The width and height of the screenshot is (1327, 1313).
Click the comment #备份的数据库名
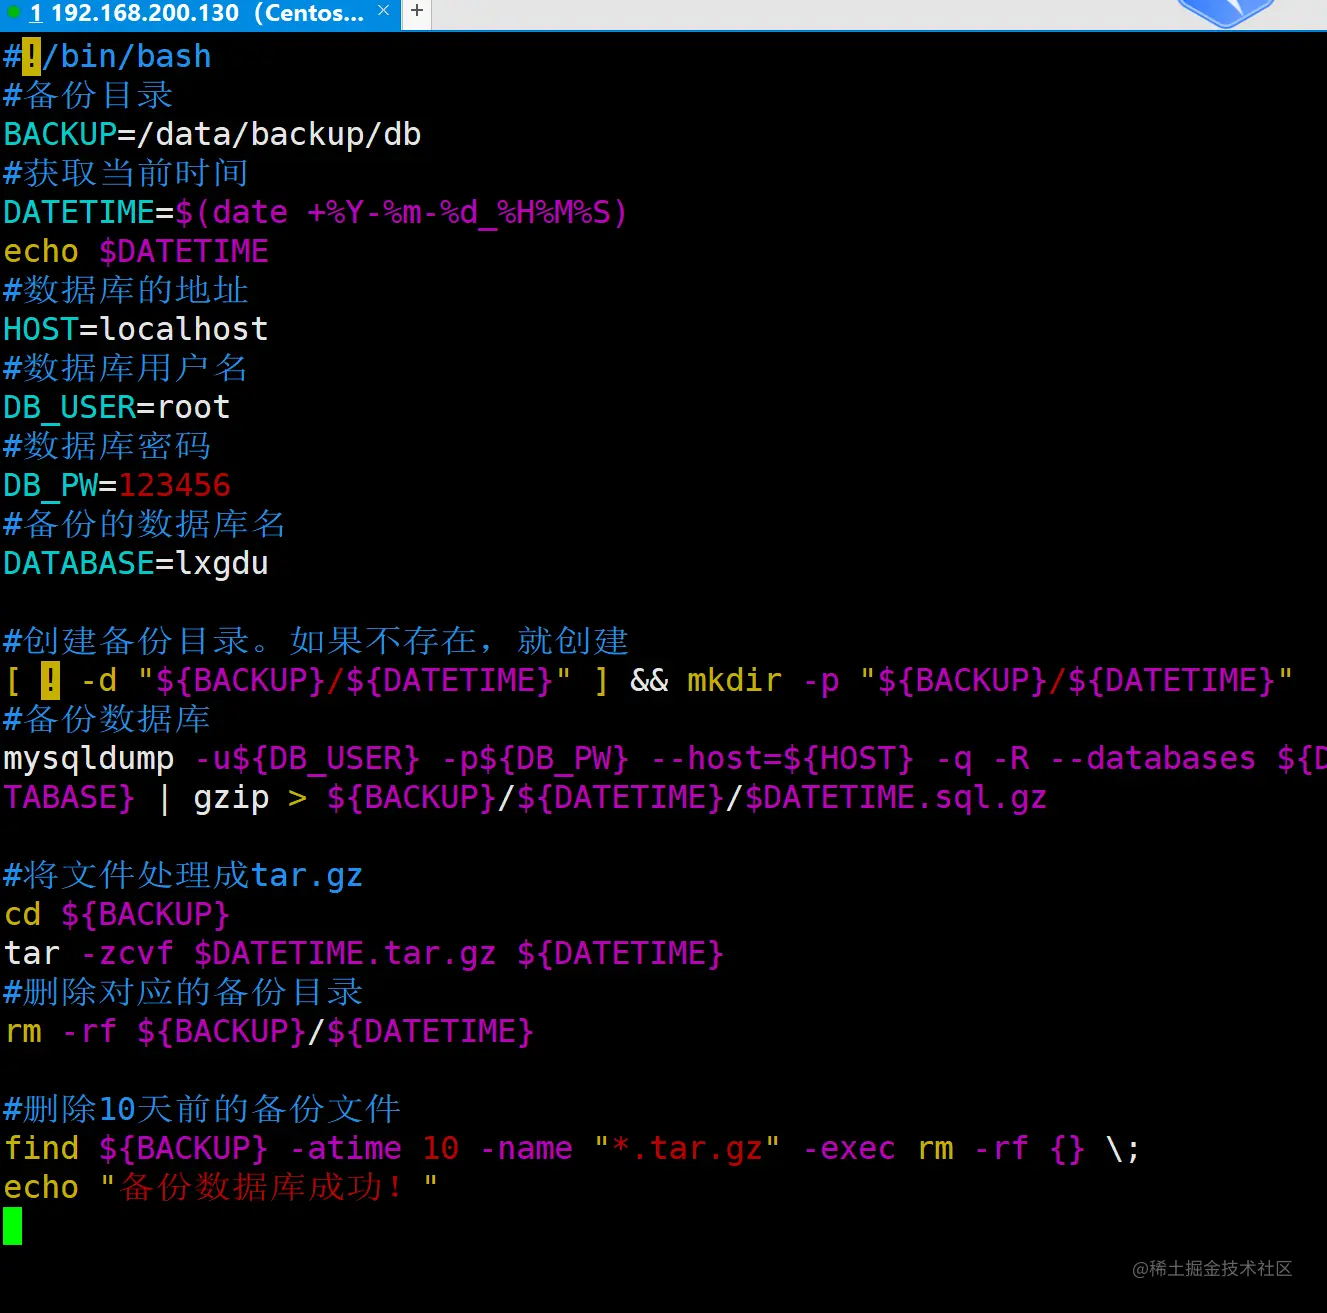pos(144,524)
